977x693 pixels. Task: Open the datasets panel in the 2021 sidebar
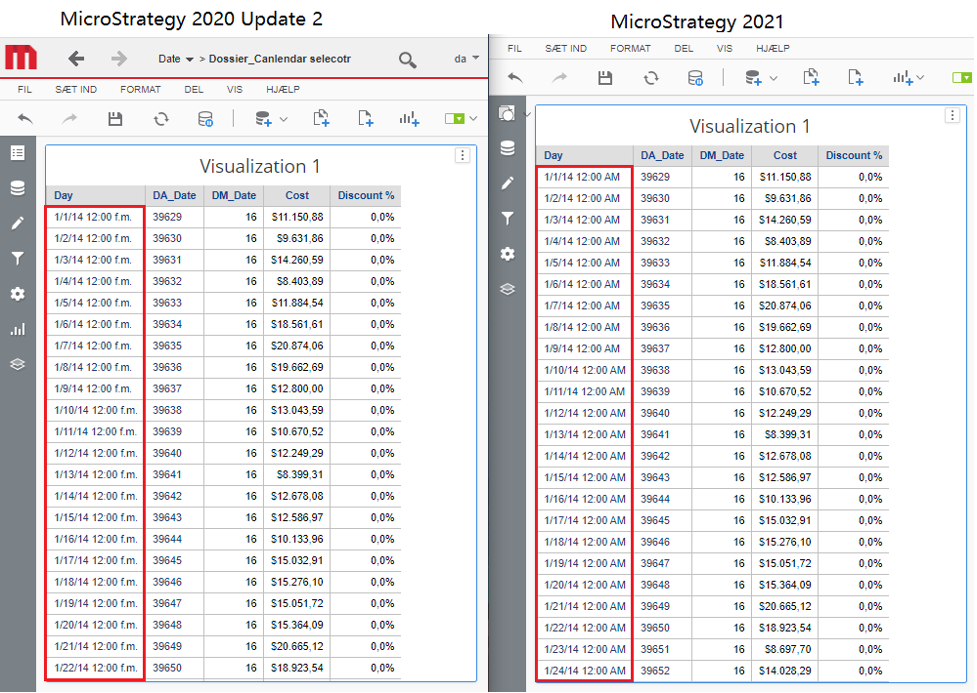508,148
